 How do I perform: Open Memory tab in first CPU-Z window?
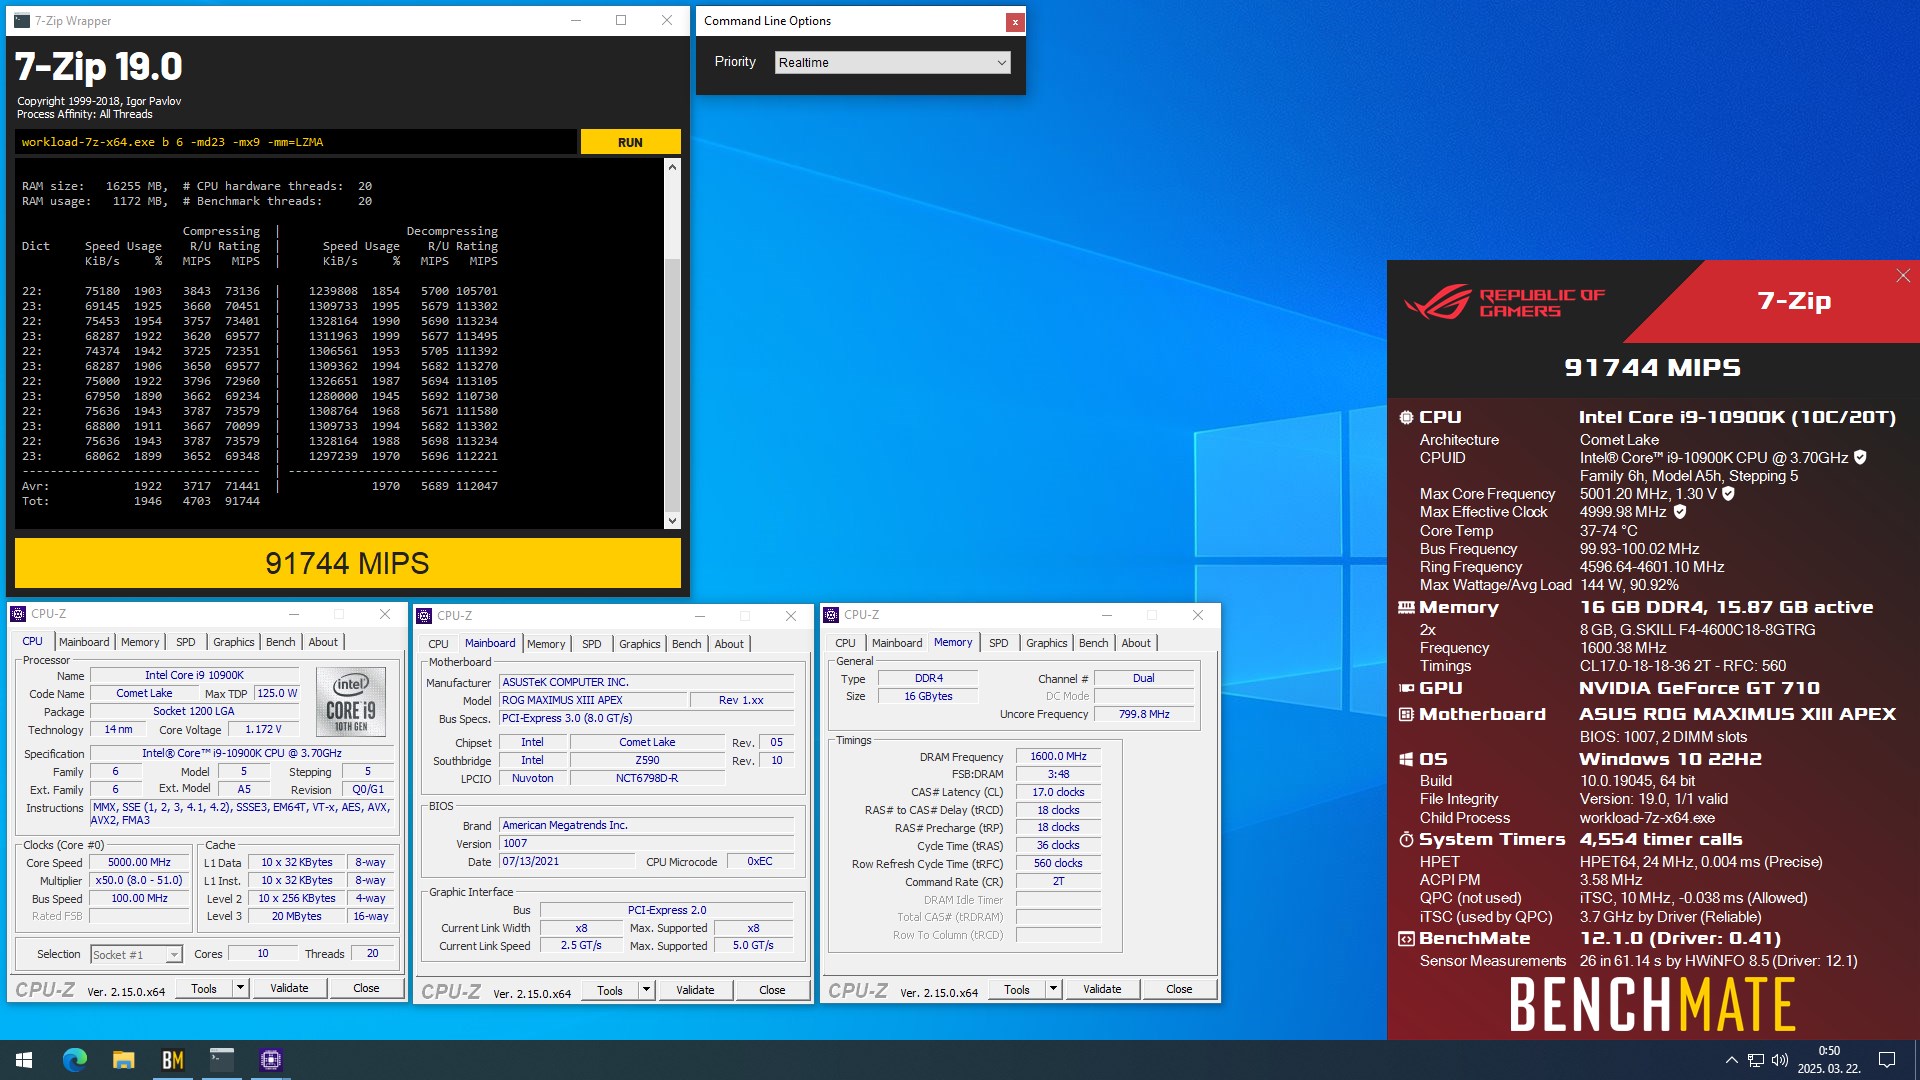140,642
